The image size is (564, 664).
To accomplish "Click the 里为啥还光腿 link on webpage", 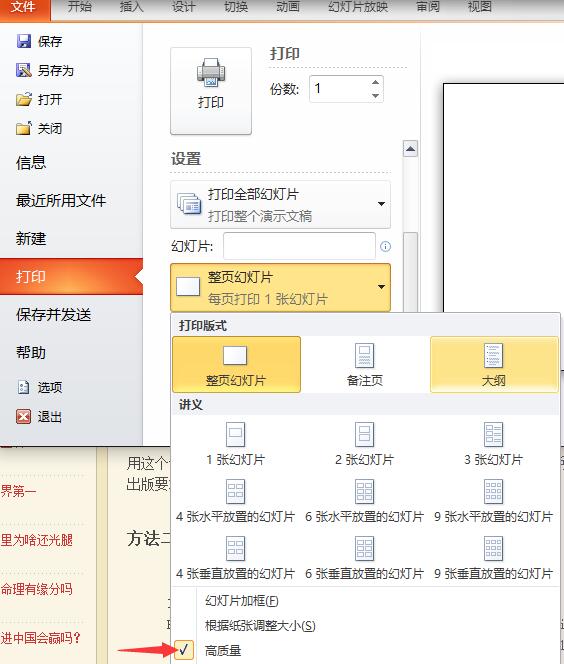I will [x=36, y=540].
